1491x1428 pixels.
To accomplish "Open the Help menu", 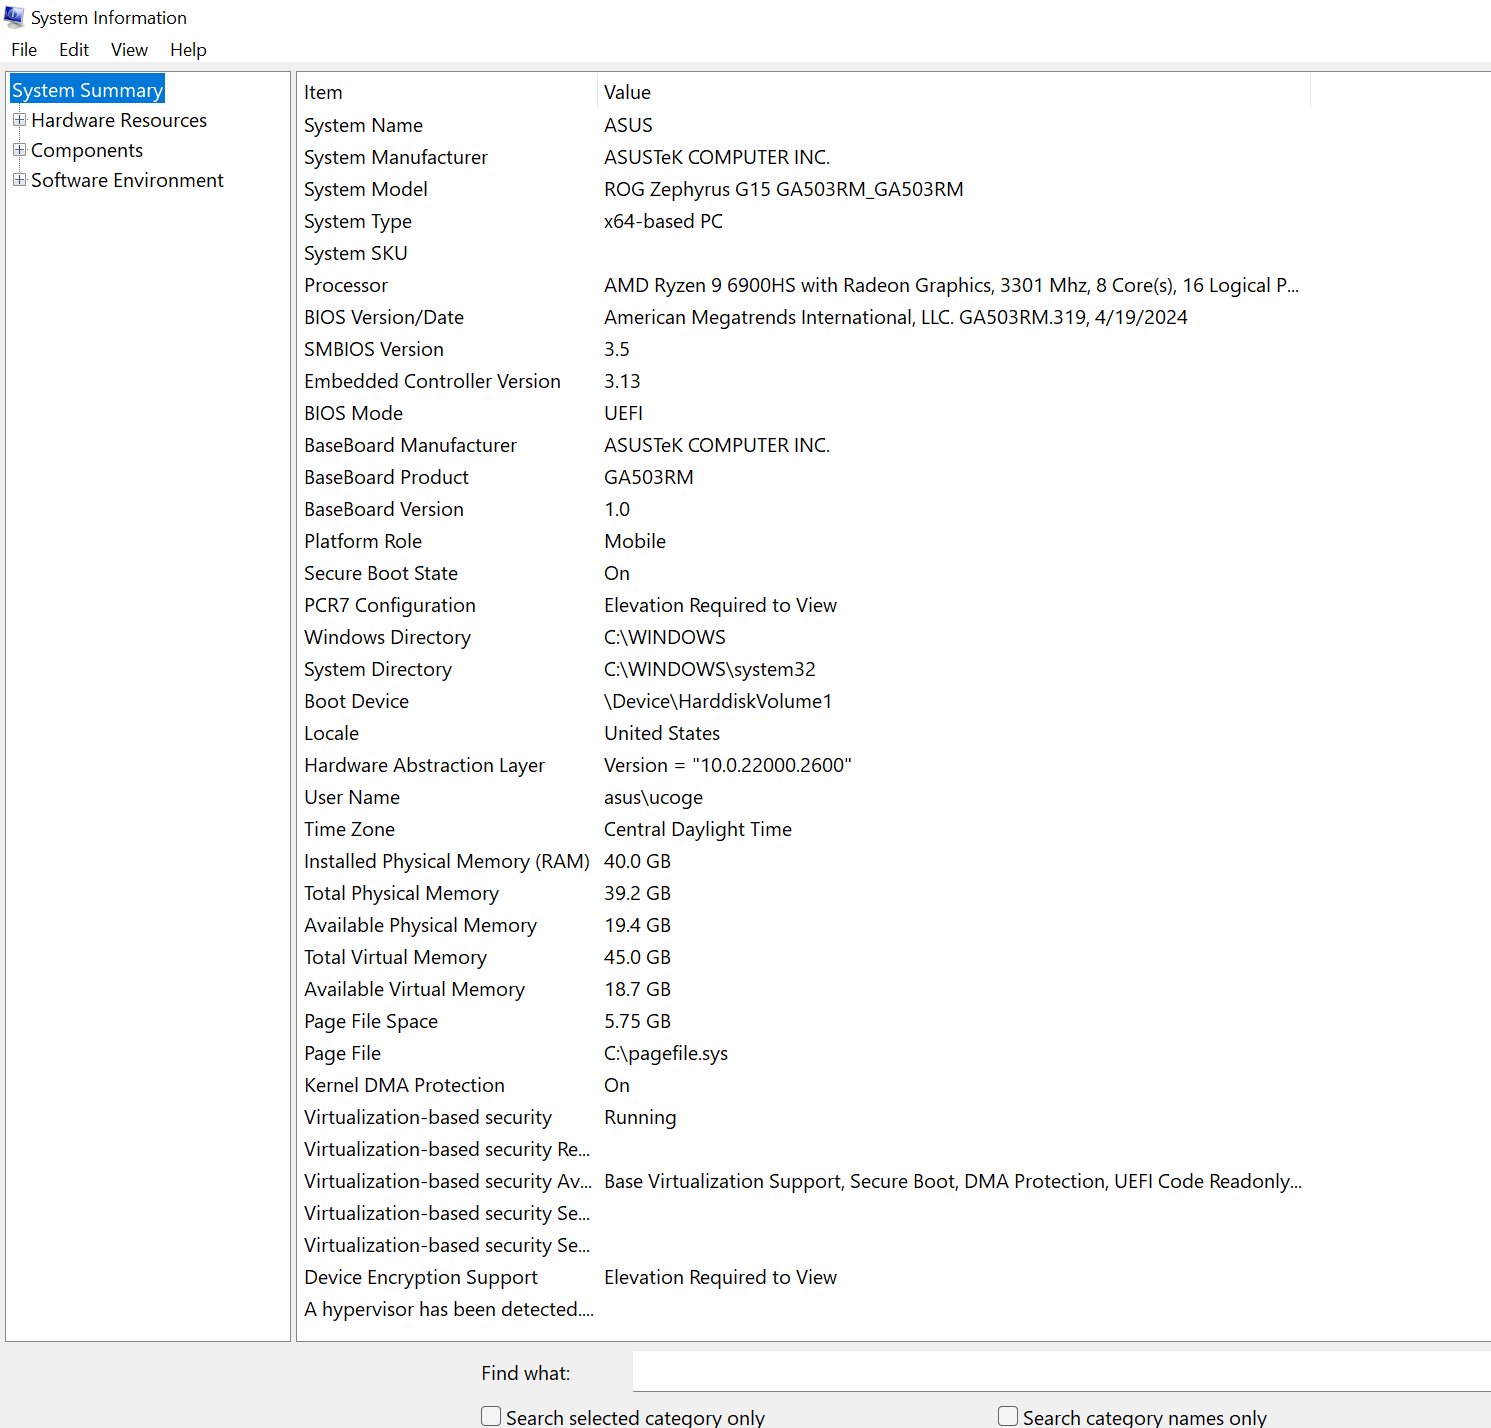I will pyautogui.click(x=188, y=50).
